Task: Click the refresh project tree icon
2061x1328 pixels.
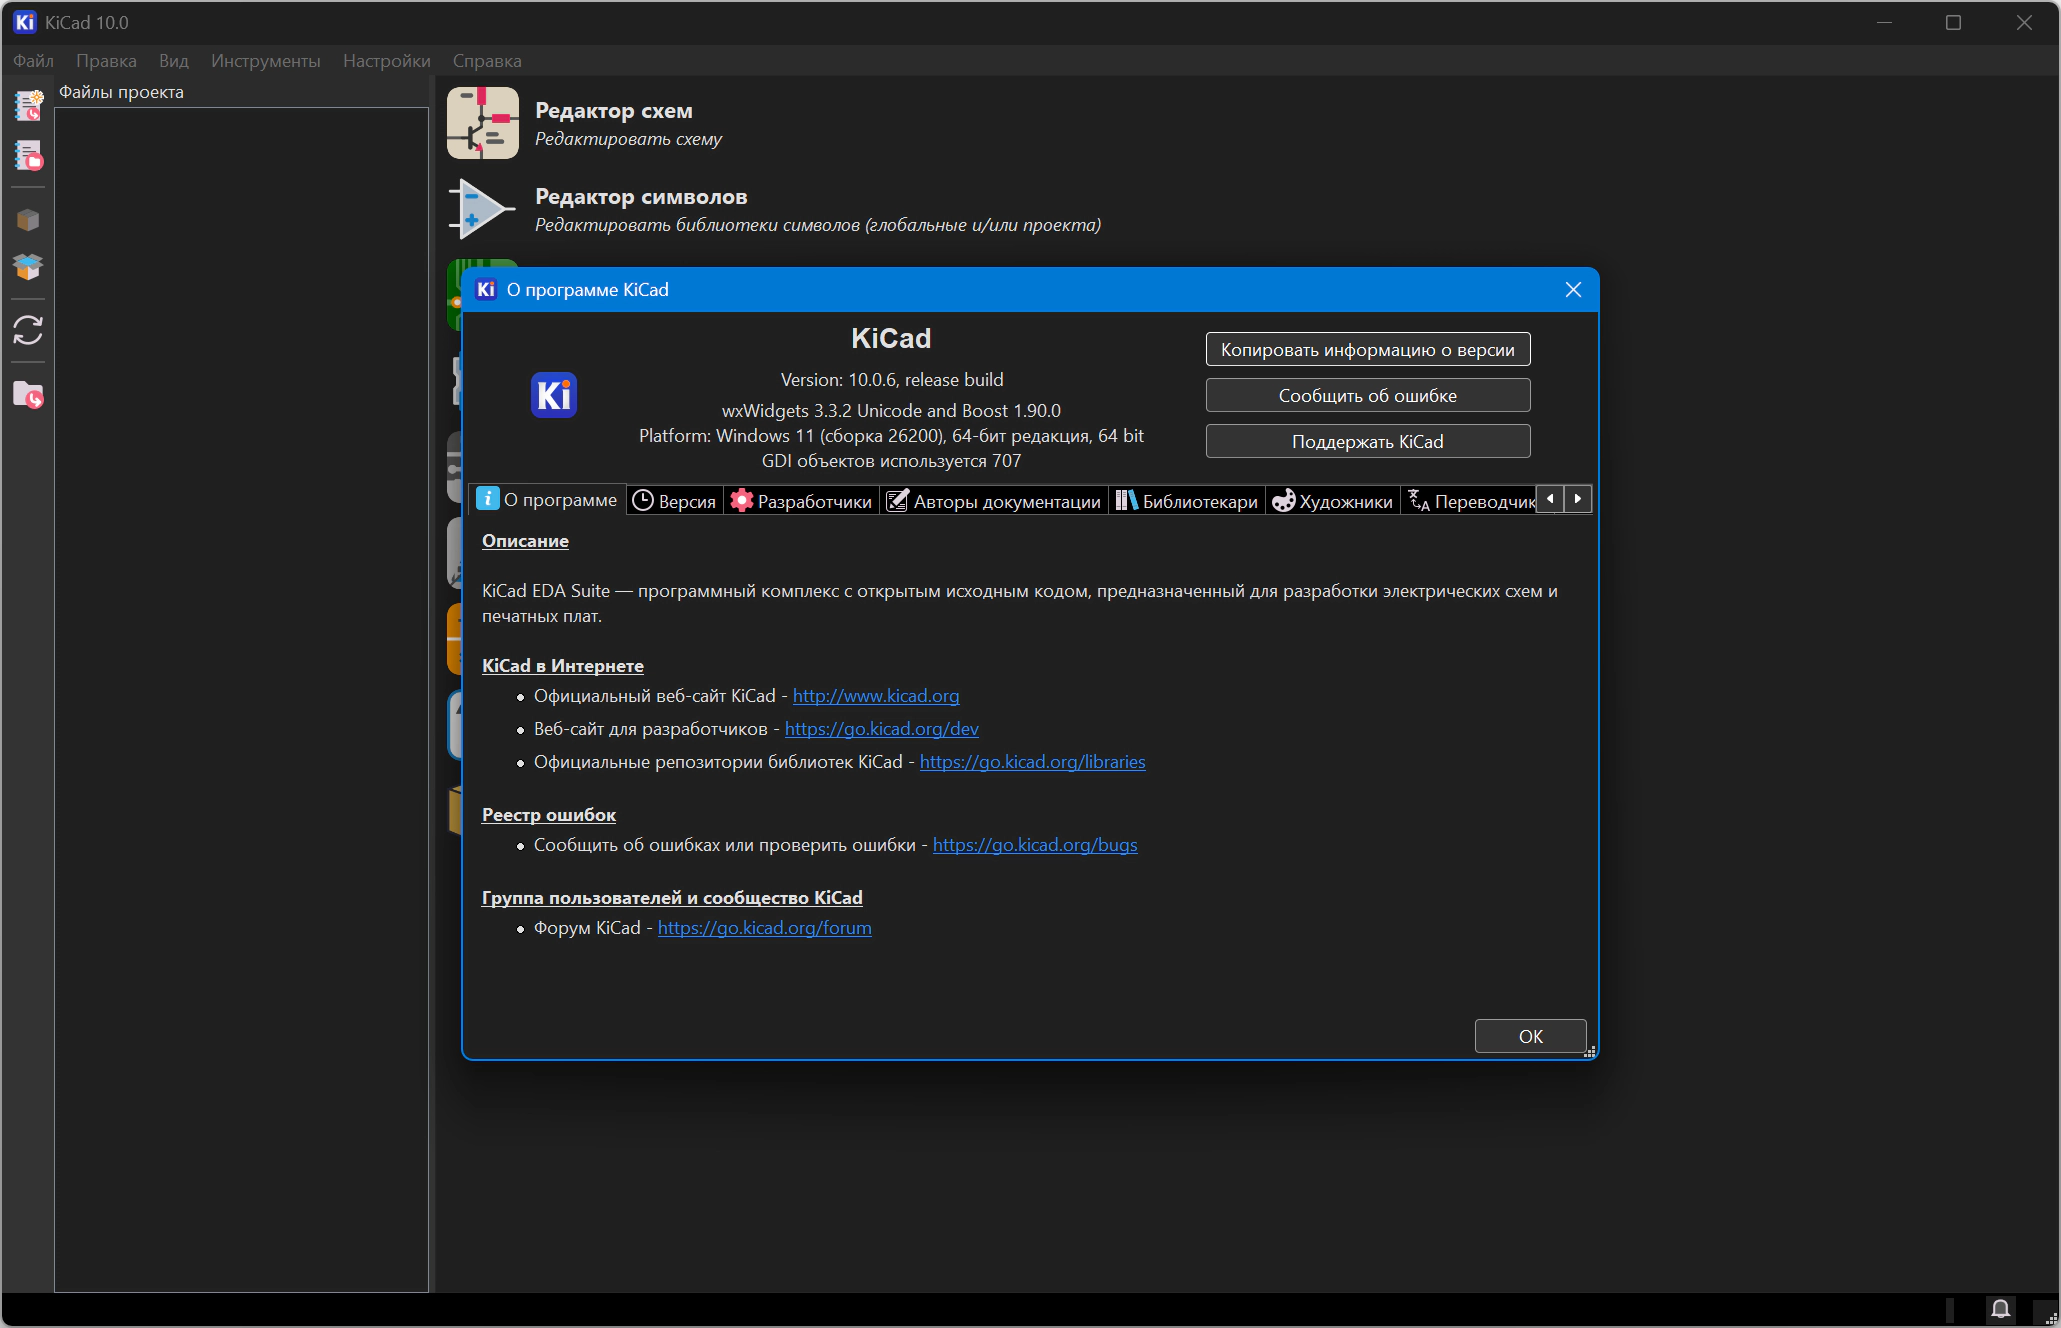Action: click(28, 330)
